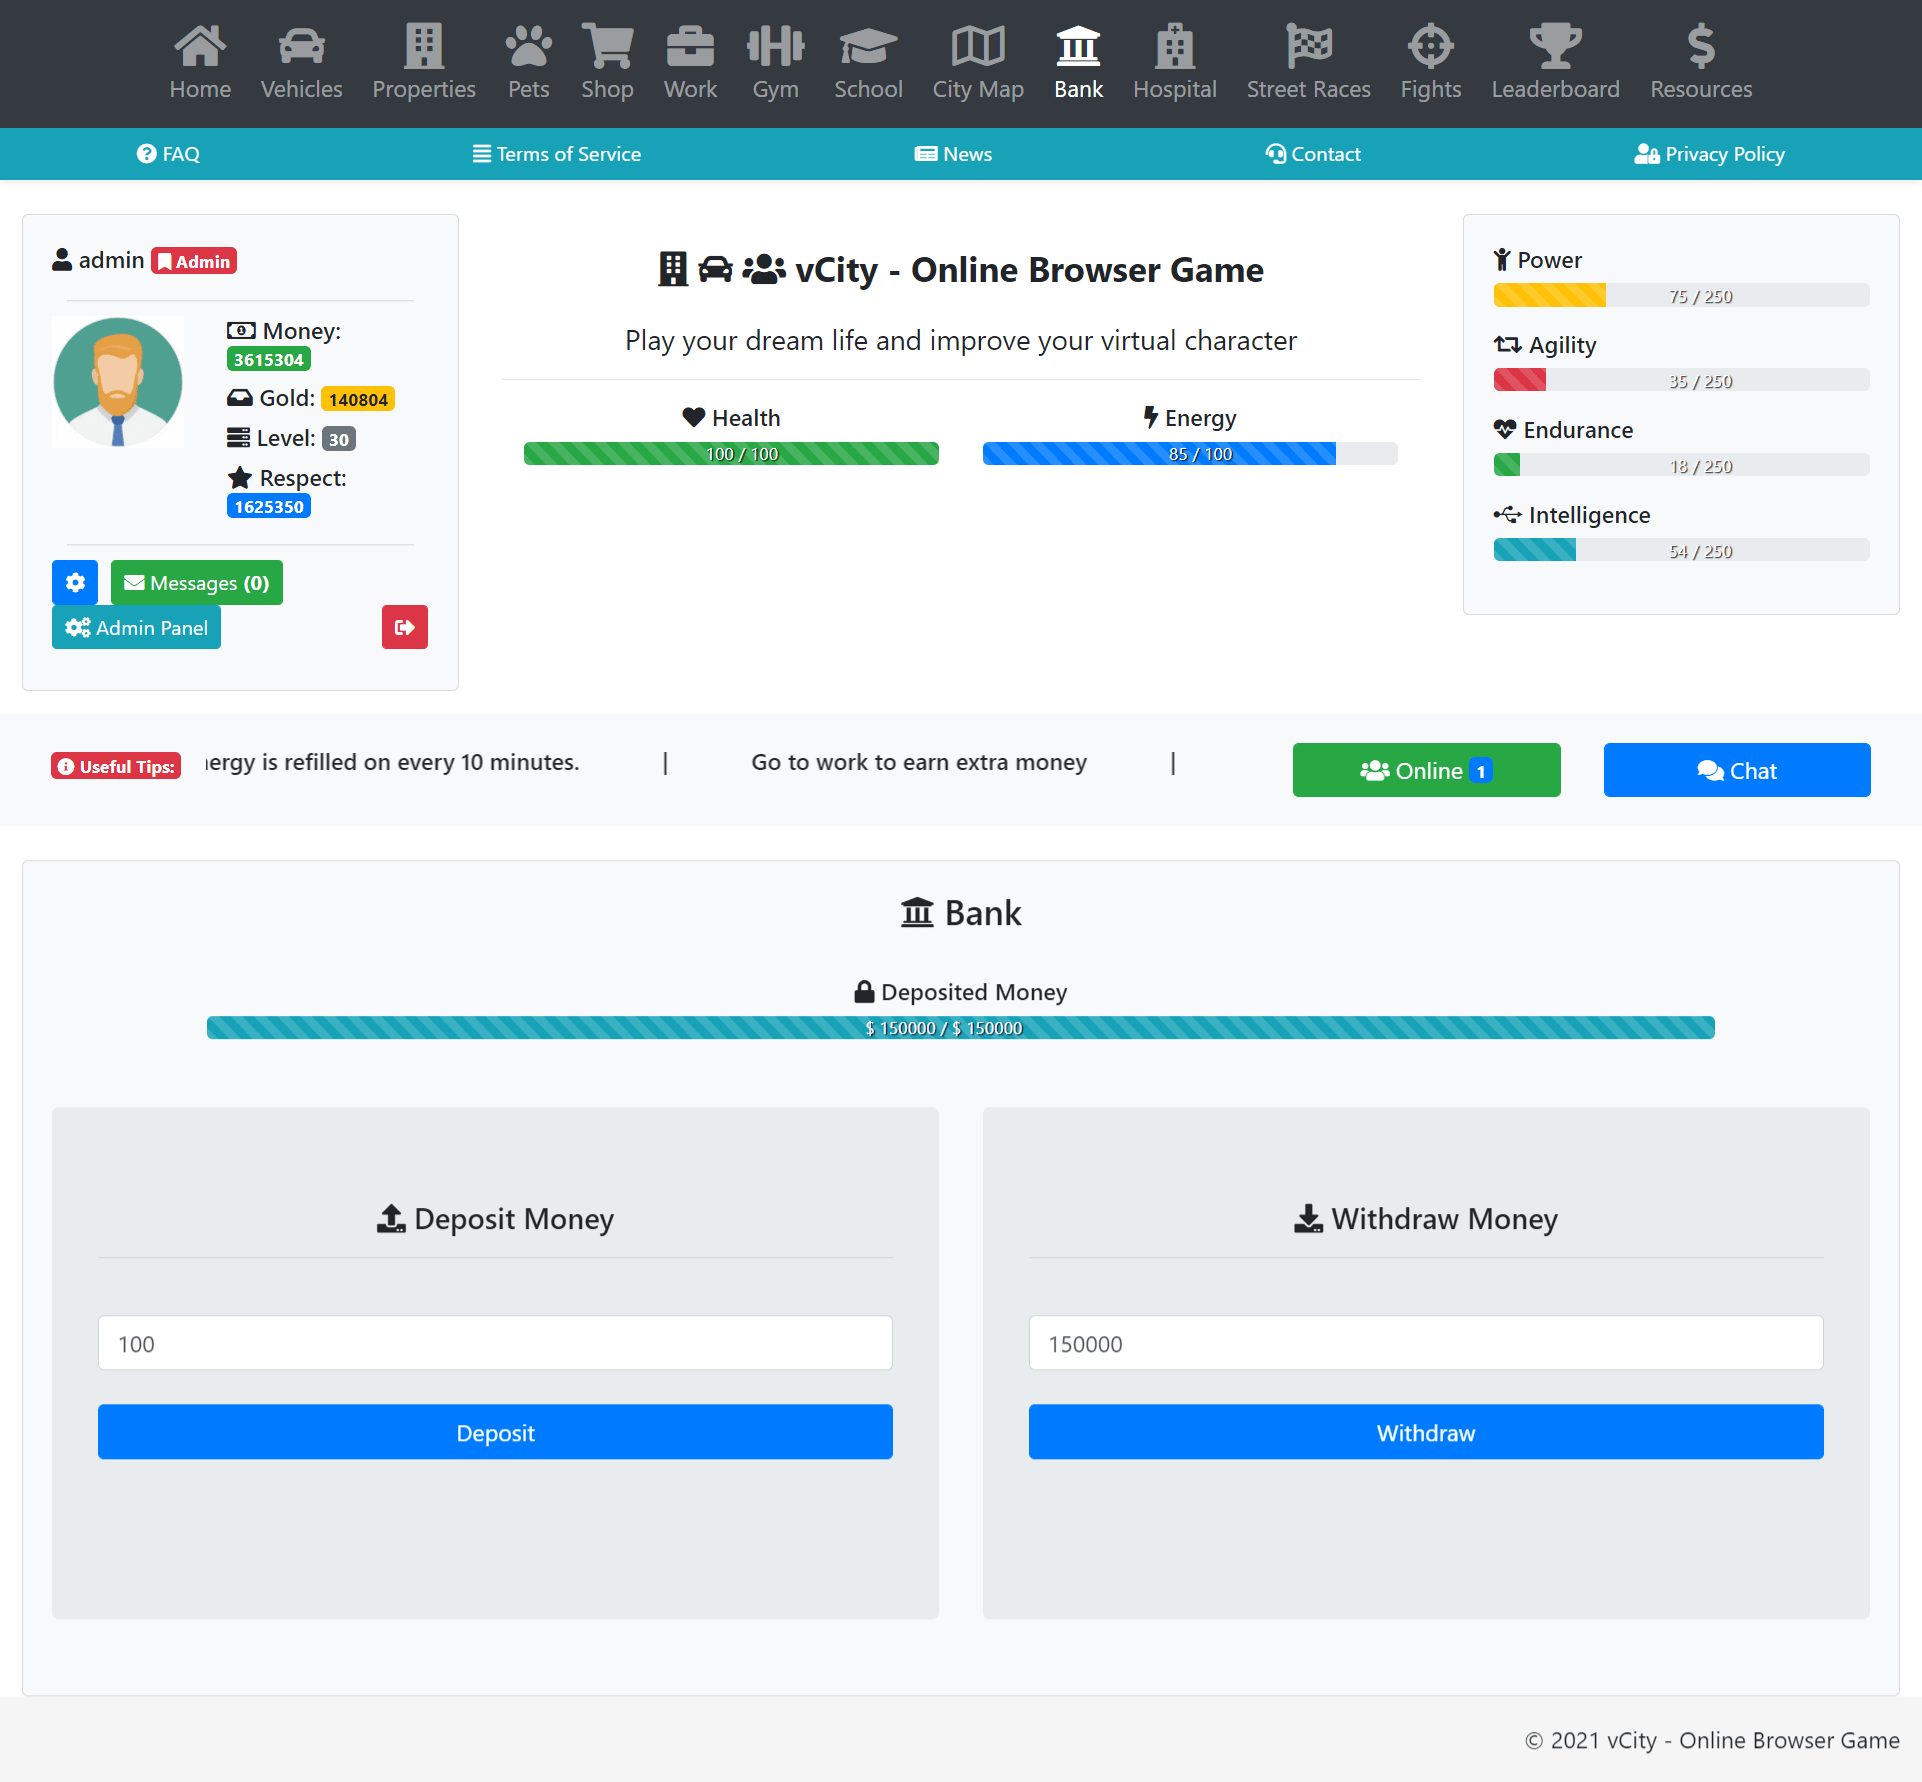This screenshot has width=1922, height=1782.
Task: Open Resources dollar sign icon
Action: [x=1700, y=47]
